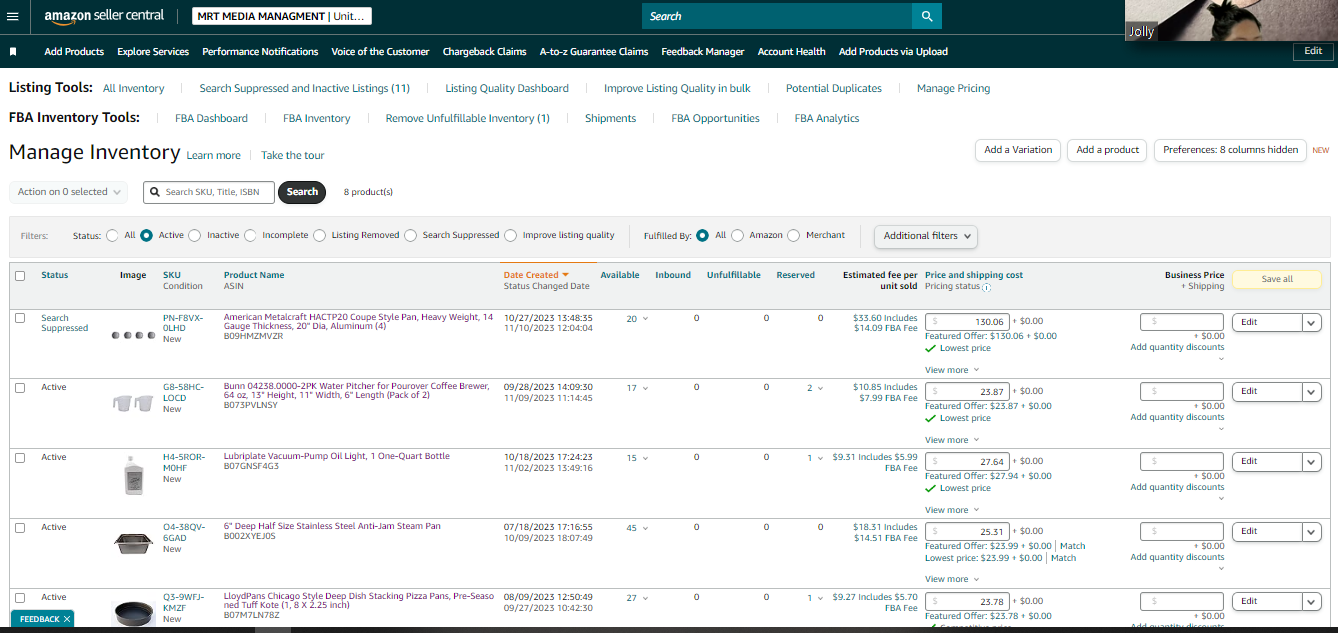This screenshot has width=1338, height=633.
Task: Open Add Products menu item
Action: (74, 51)
